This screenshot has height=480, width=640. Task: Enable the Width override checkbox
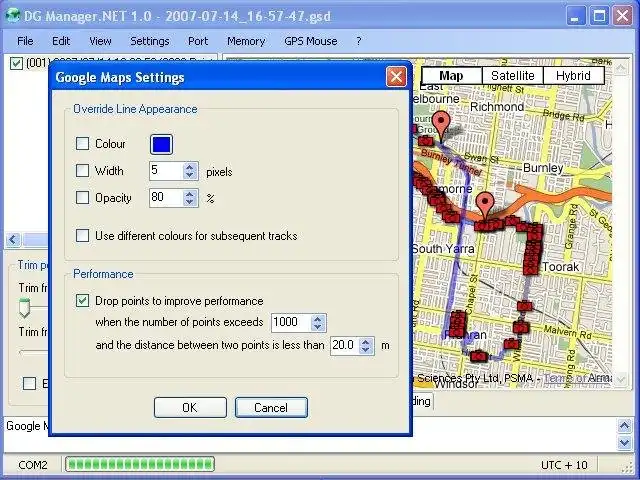pos(82,171)
